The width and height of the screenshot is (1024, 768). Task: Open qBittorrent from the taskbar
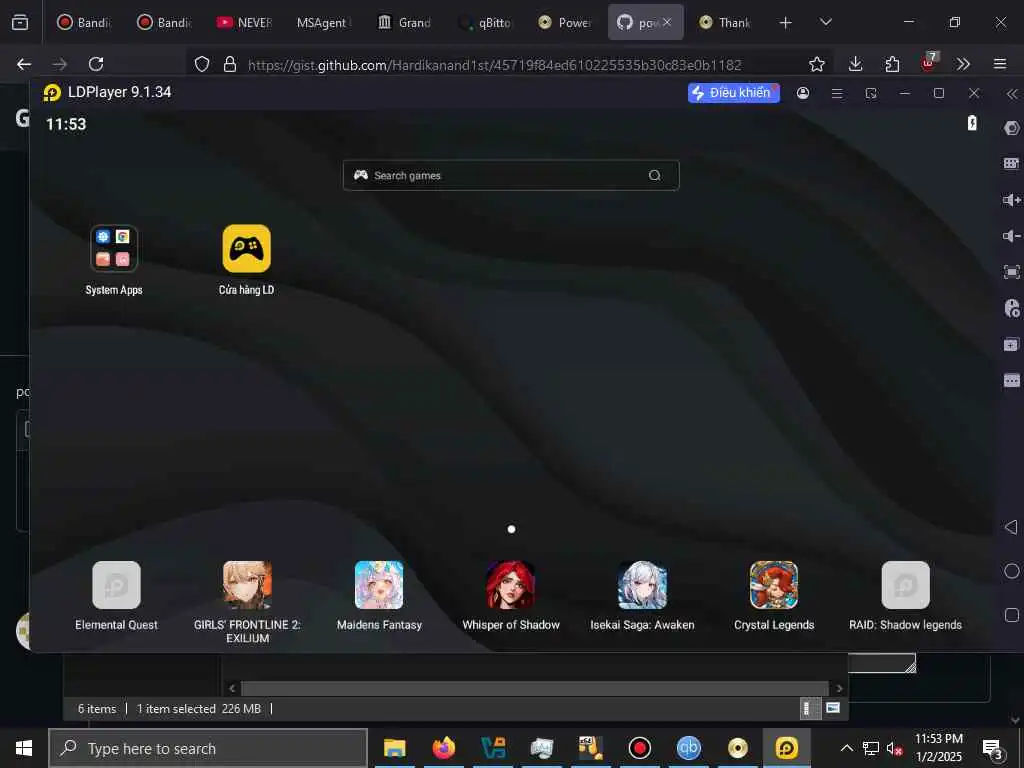688,748
